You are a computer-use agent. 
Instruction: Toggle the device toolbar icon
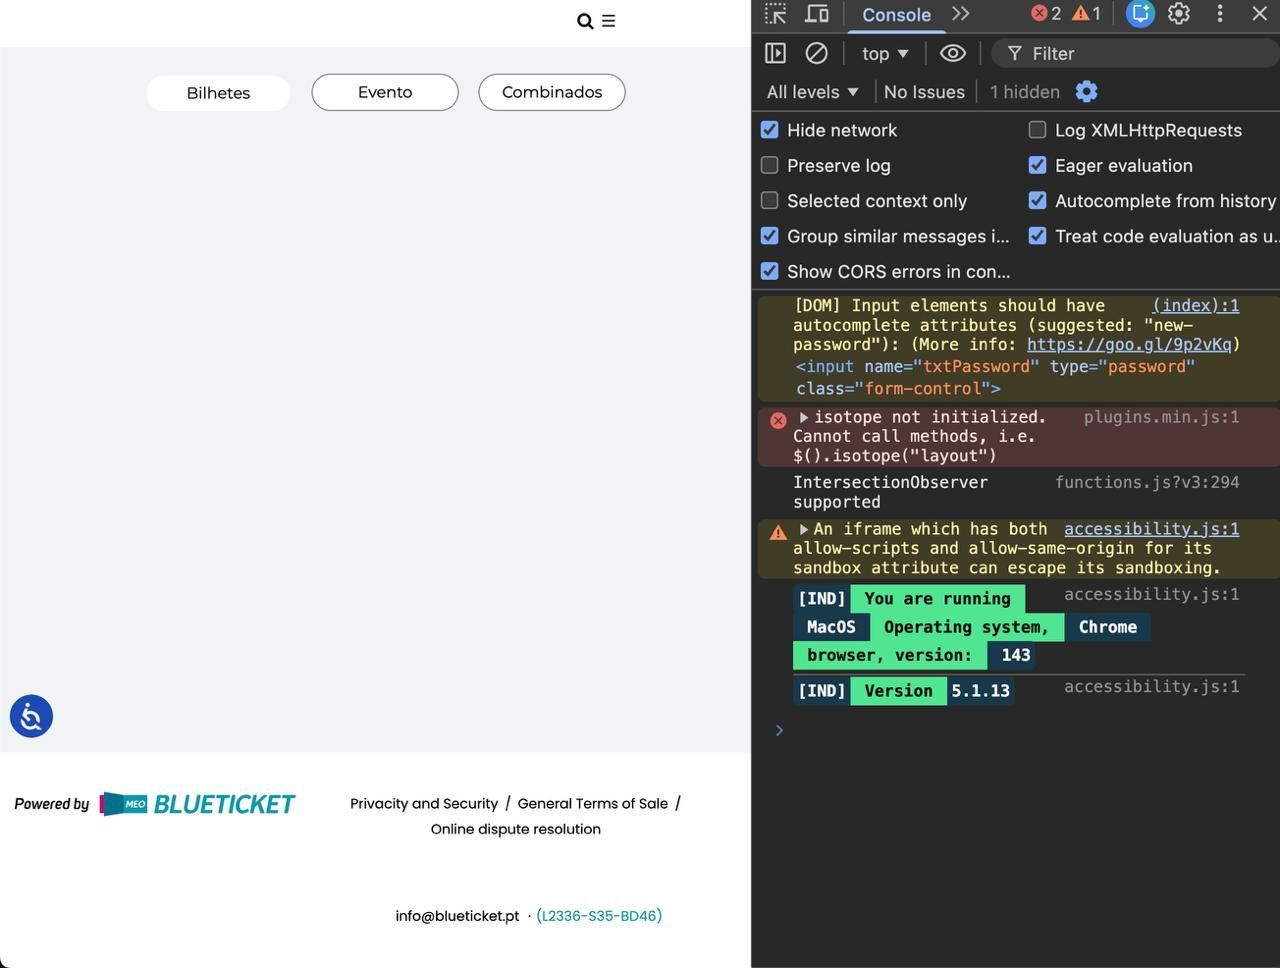pyautogui.click(x=817, y=14)
